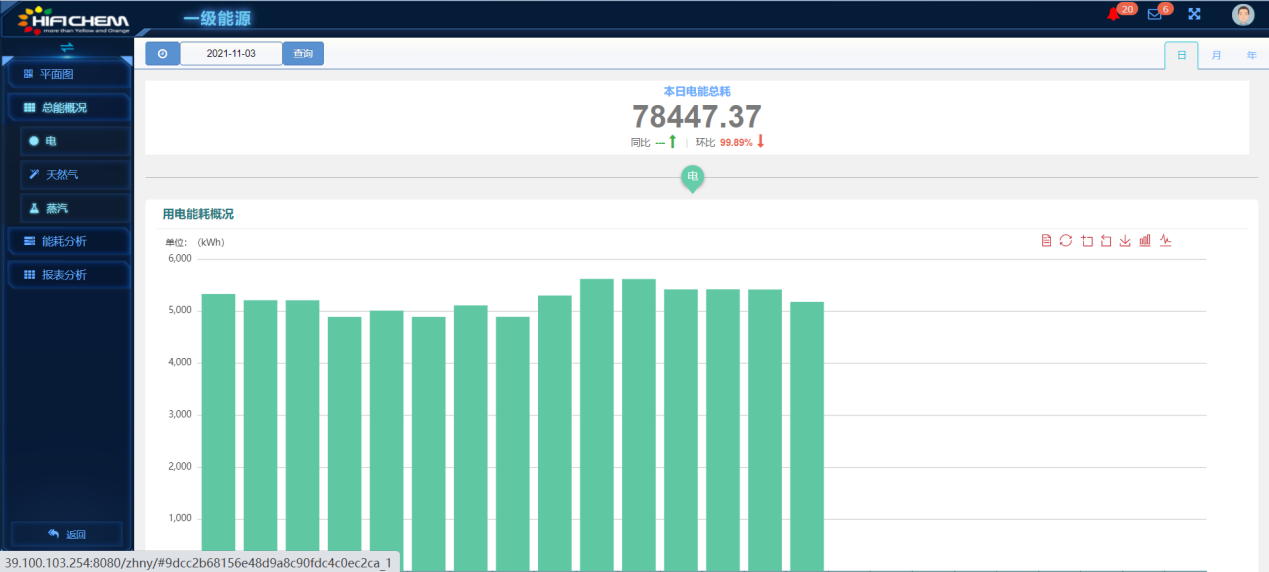Viewport: 1269px width, 572px height.
Task: Enter fullscreen mode using the expand icon
Action: pos(1194,14)
